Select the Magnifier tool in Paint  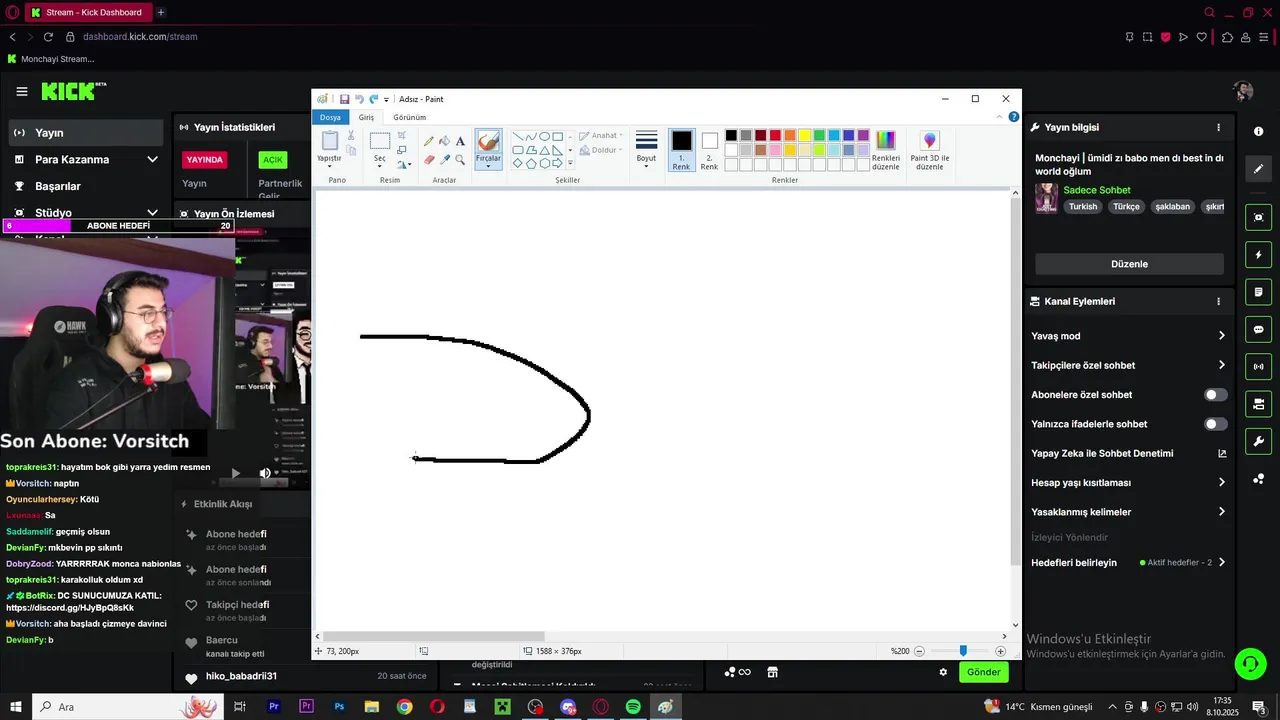tap(460, 159)
